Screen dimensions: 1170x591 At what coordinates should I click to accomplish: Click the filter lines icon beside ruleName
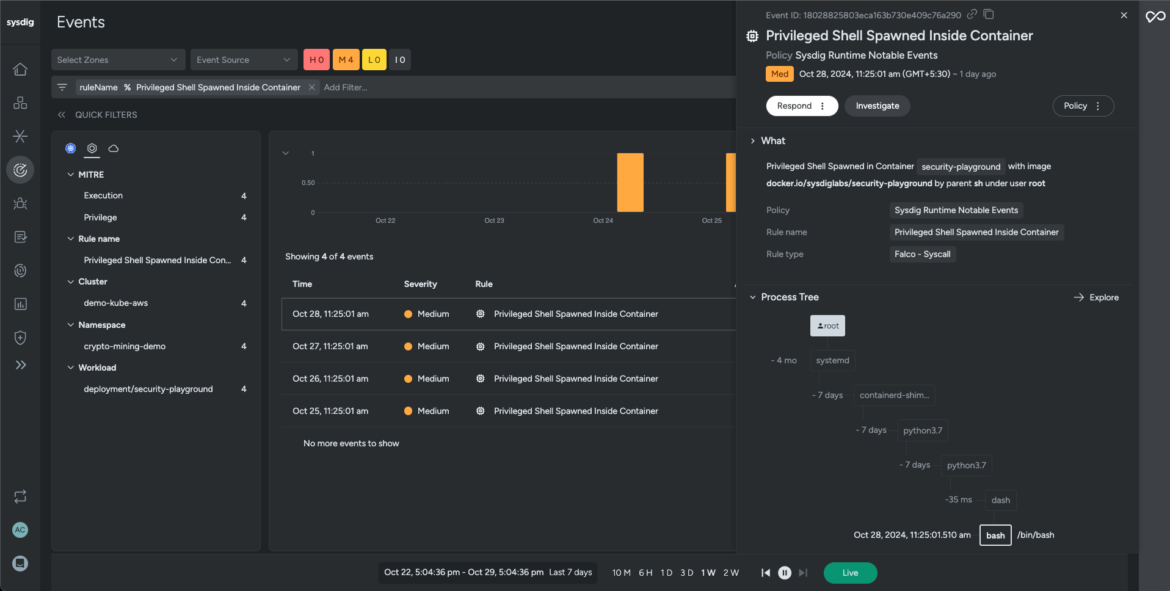coord(62,87)
